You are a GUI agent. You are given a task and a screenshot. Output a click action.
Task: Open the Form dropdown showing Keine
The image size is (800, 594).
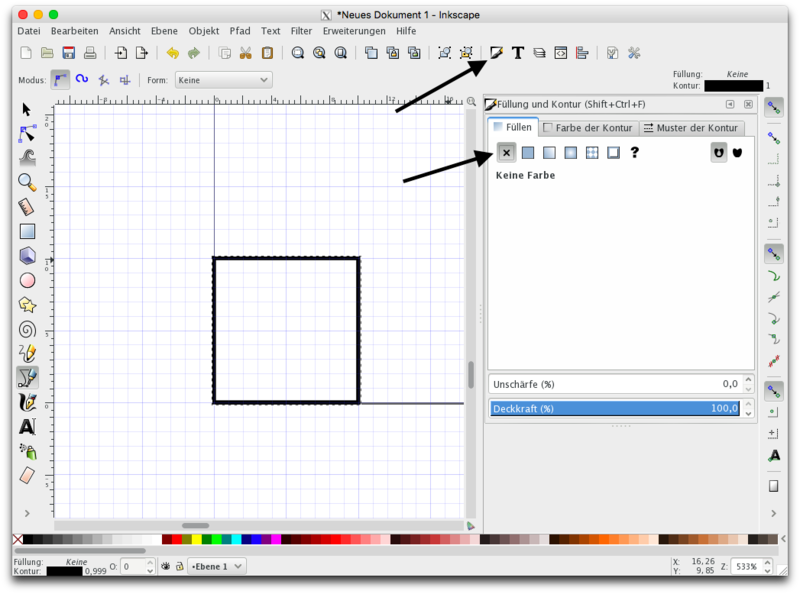click(222, 80)
